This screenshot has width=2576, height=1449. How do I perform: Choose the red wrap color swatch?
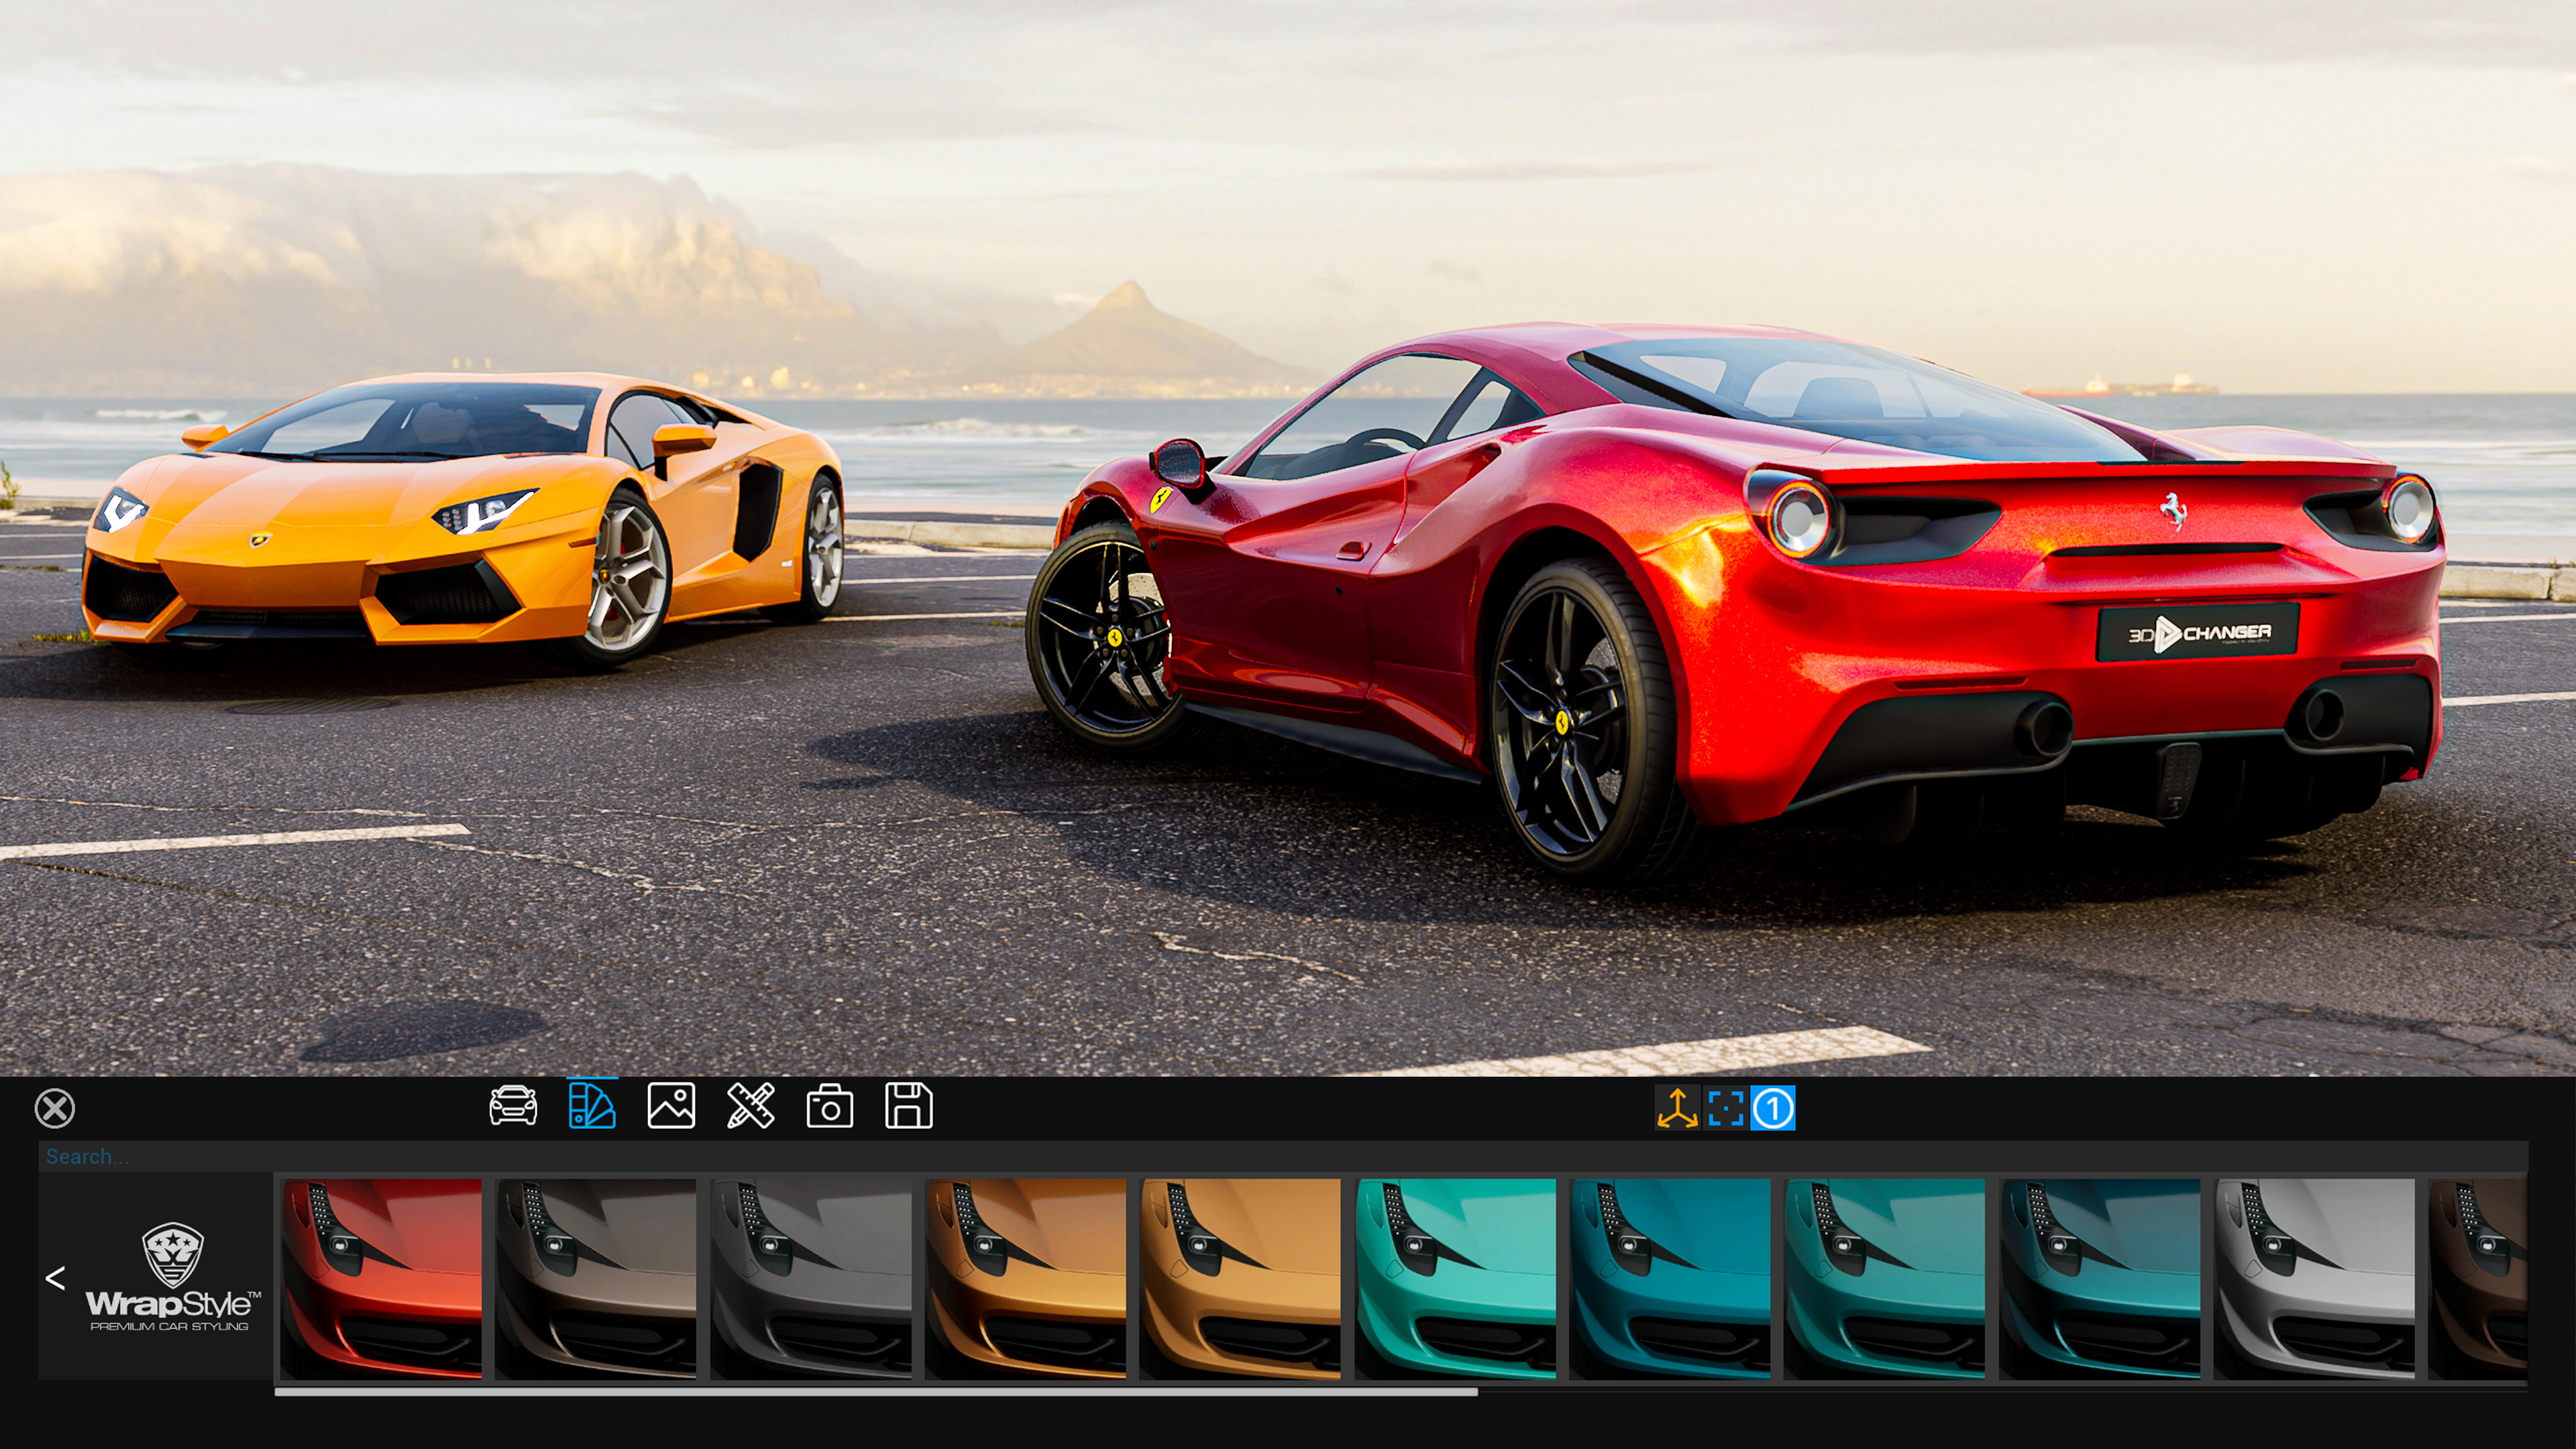(x=381, y=1278)
